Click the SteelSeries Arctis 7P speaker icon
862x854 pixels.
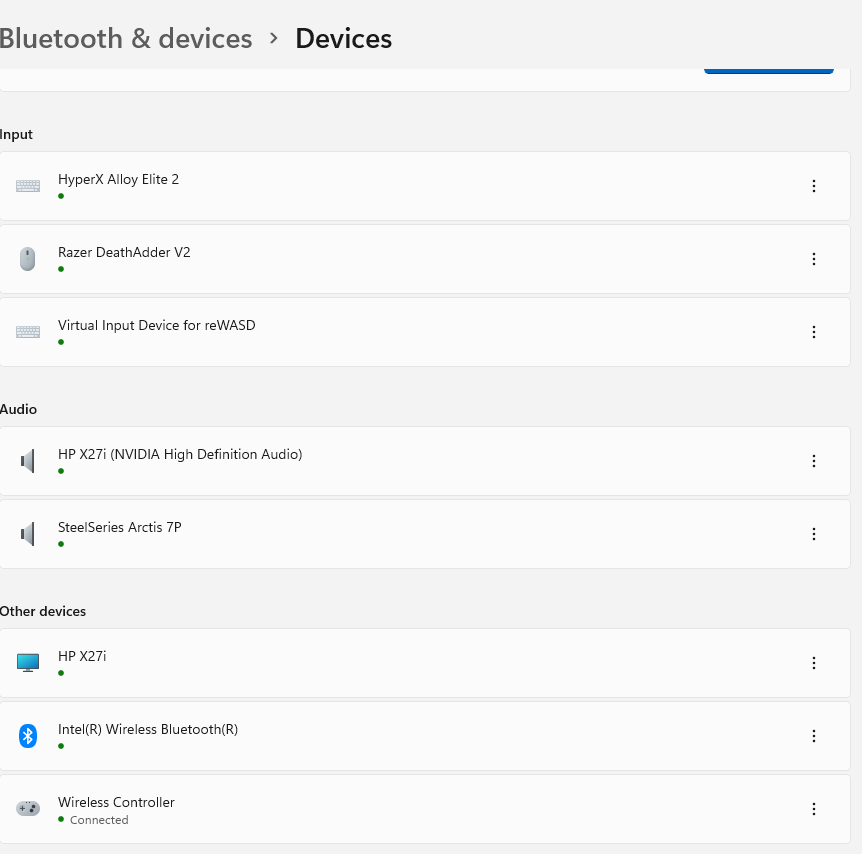pos(28,534)
